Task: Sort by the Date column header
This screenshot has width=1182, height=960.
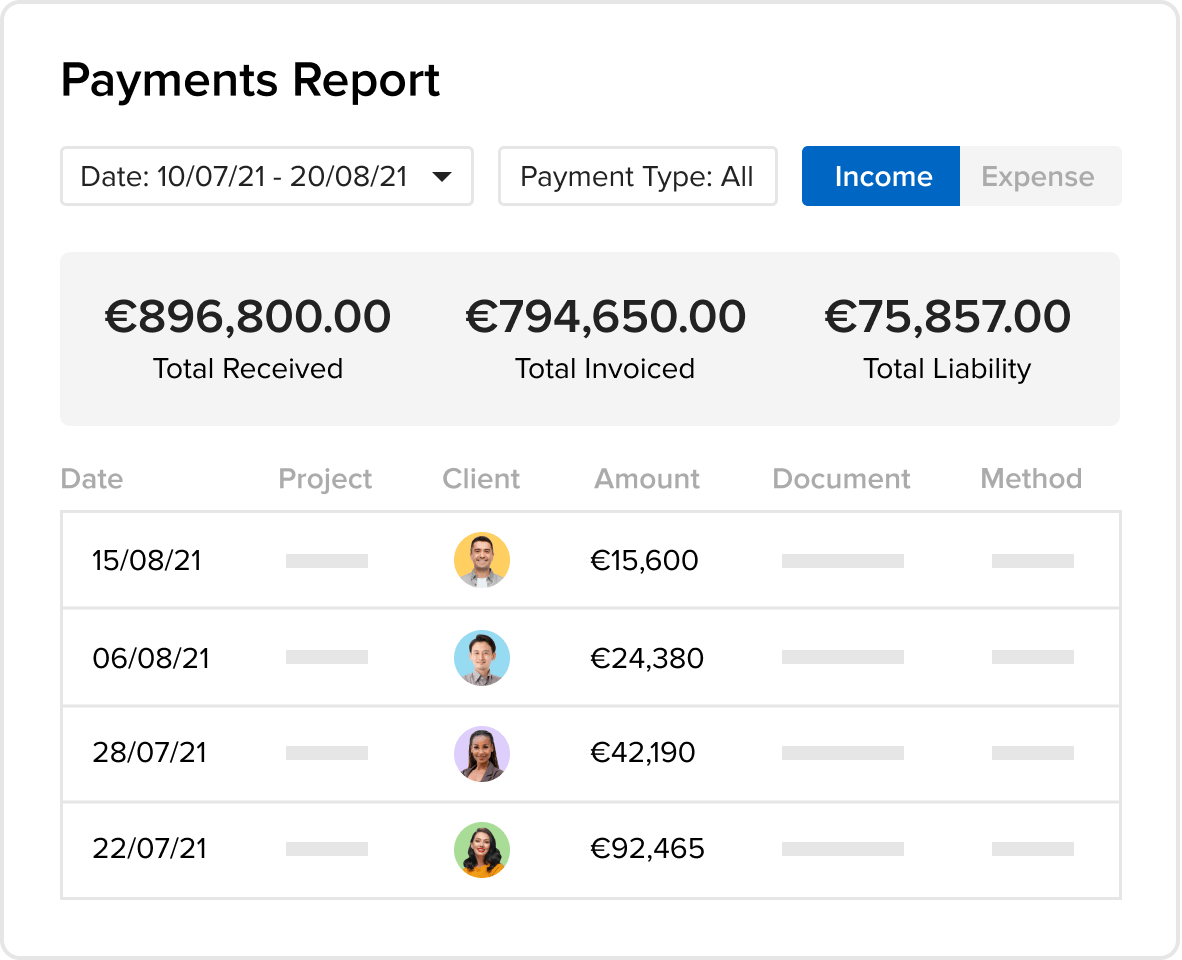Action: (x=92, y=478)
